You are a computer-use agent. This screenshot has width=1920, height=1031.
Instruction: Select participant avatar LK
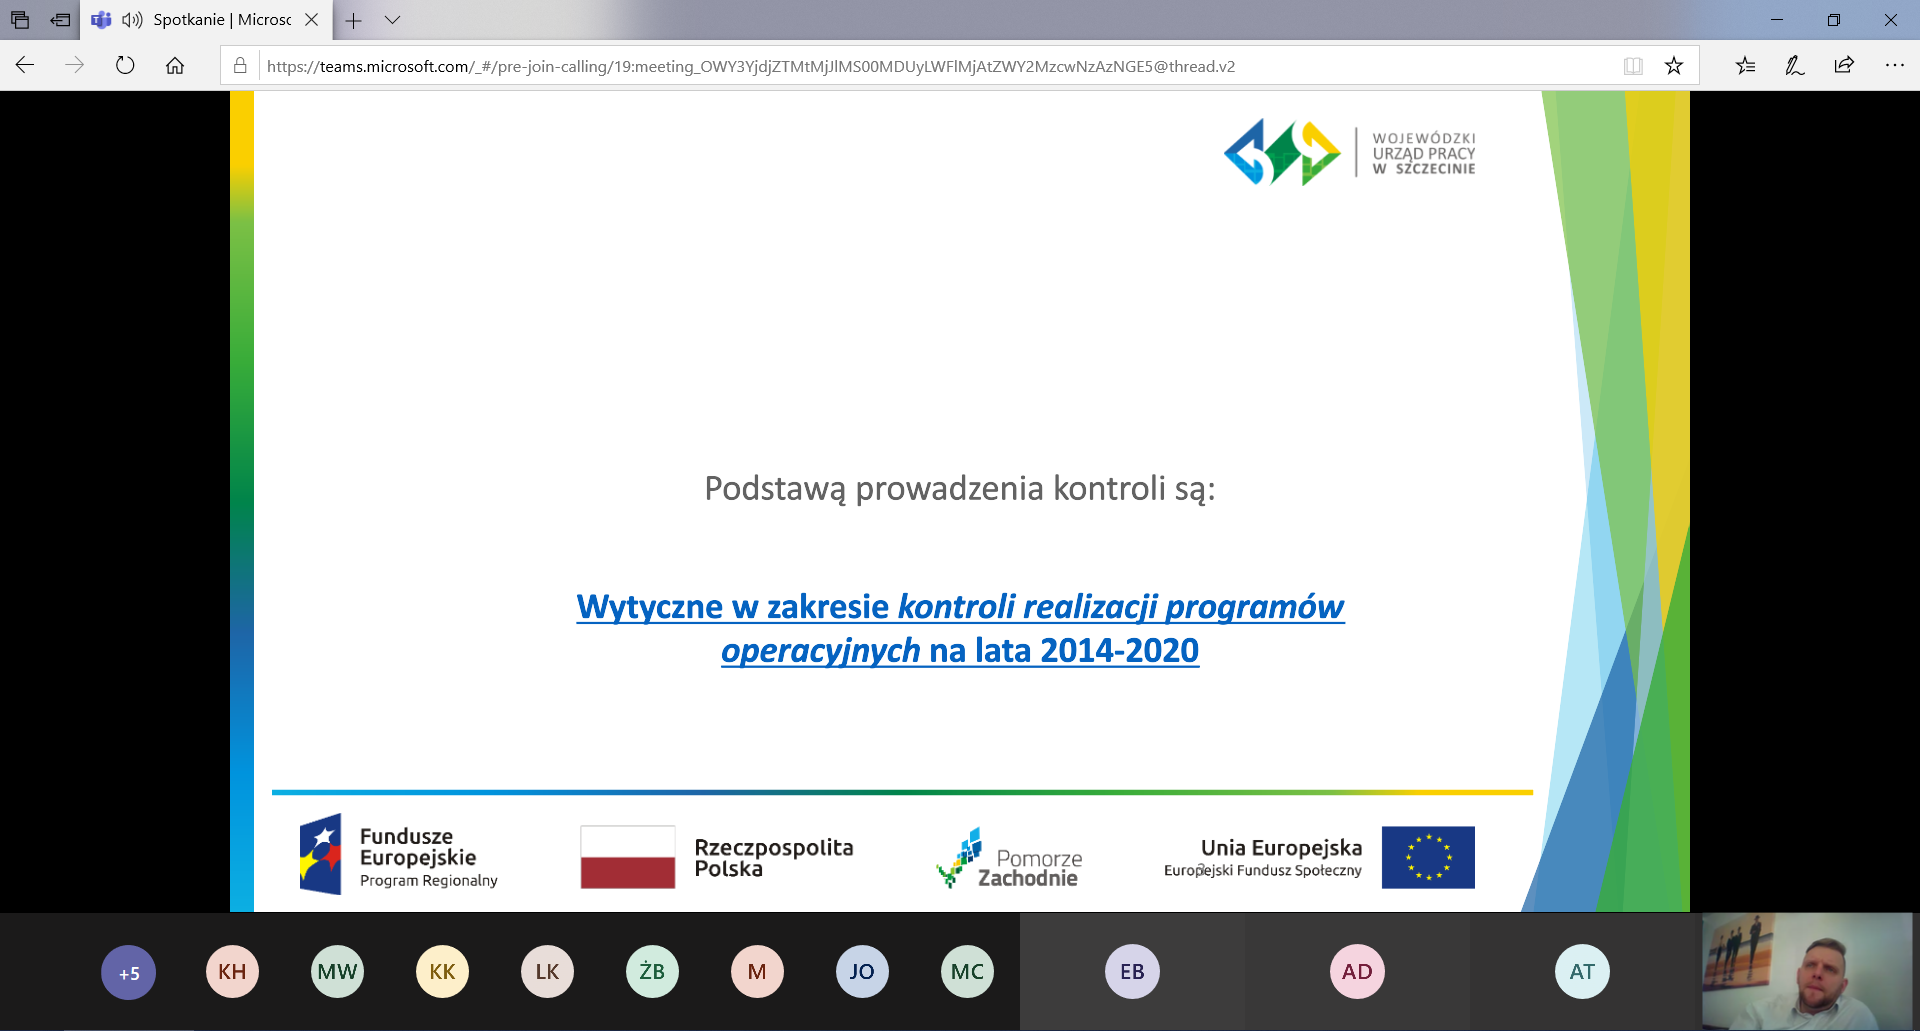pos(548,972)
